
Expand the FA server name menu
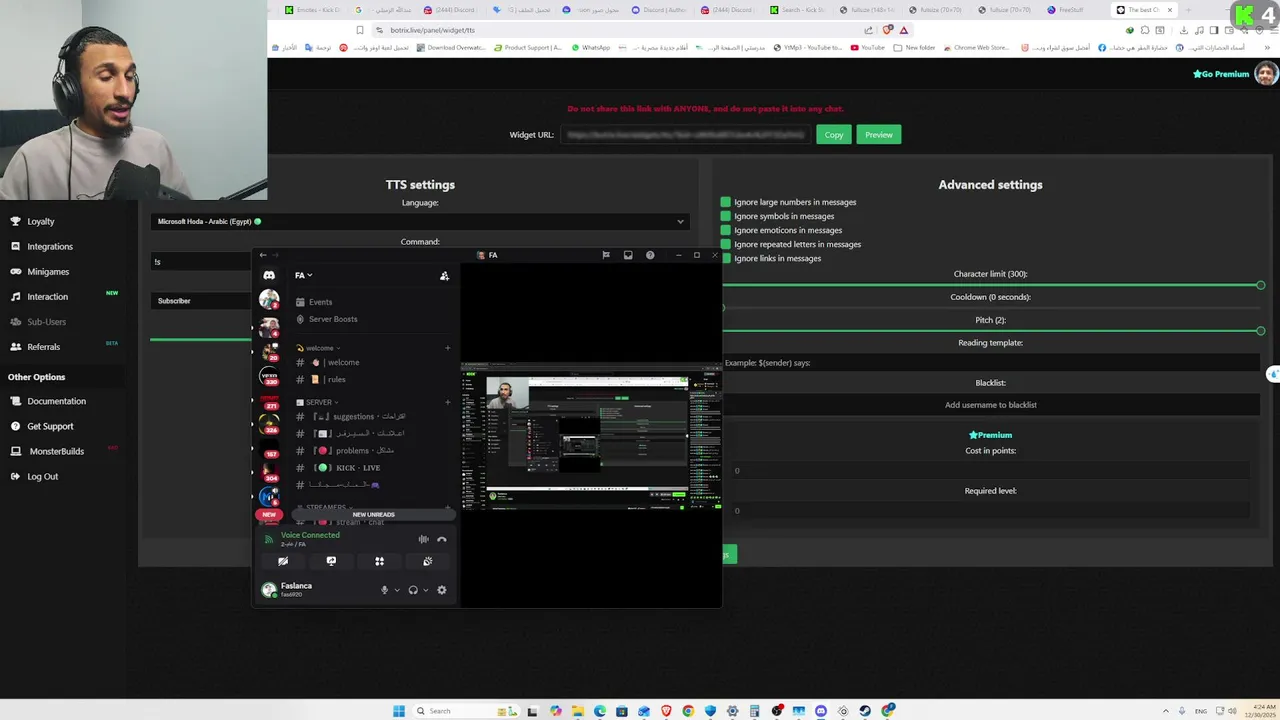(x=304, y=275)
